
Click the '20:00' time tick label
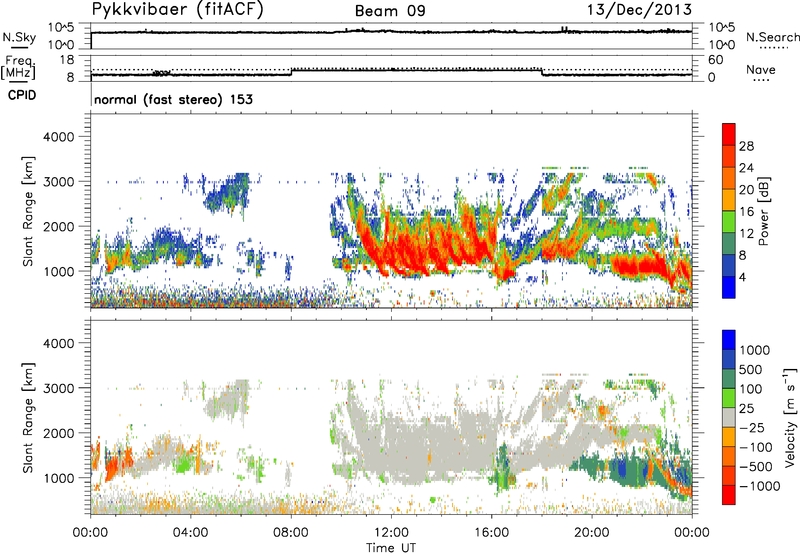(x=592, y=533)
